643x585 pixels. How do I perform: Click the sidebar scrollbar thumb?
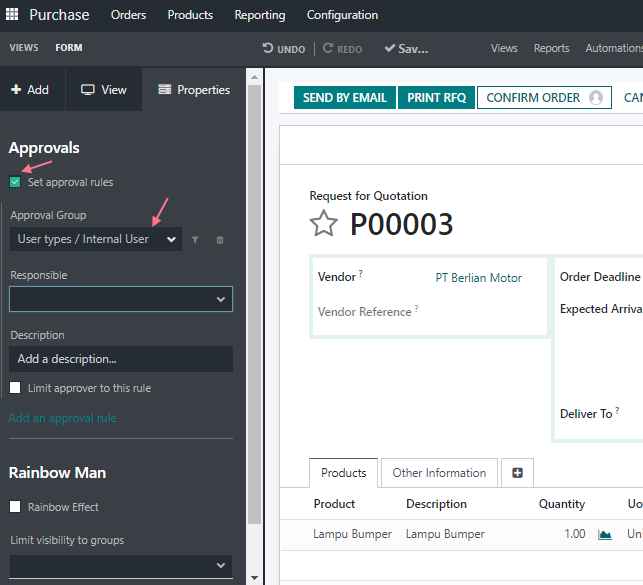coord(254,304)
